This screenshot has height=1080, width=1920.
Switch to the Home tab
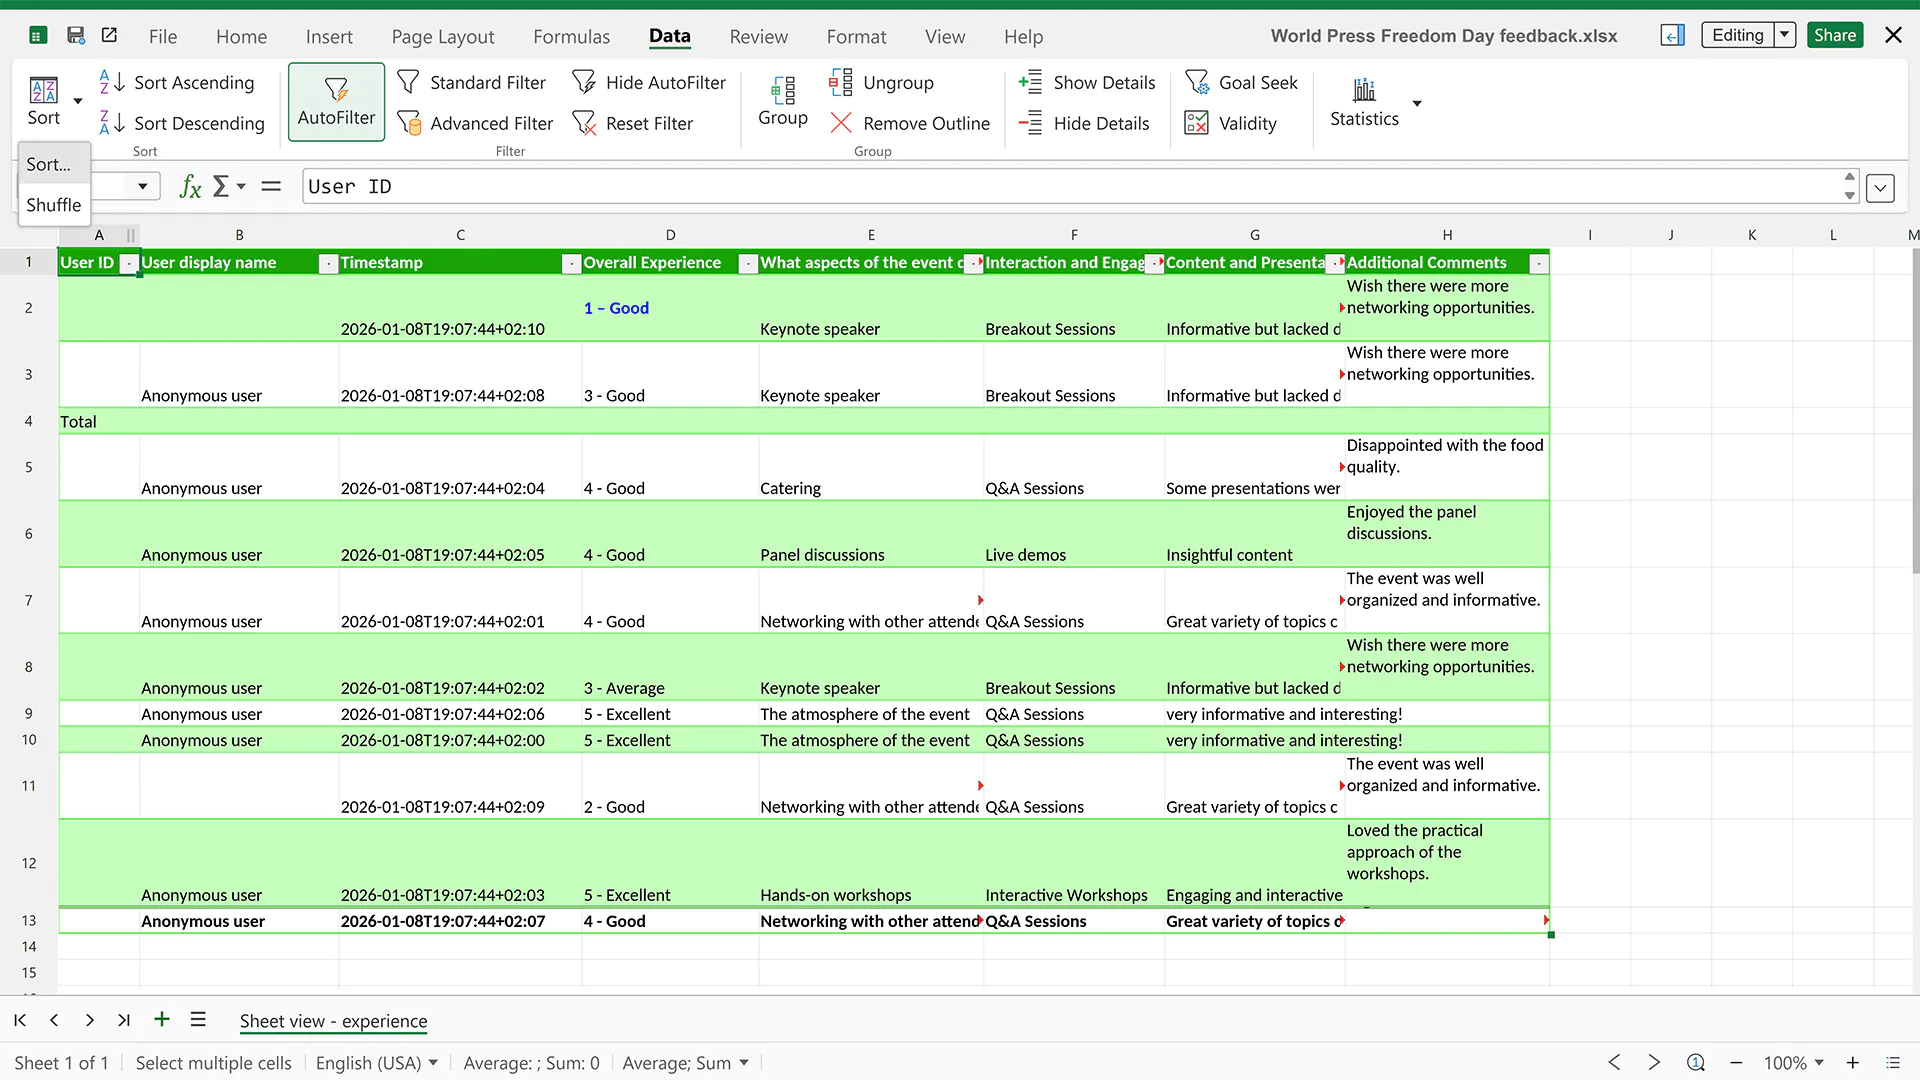(x=241, y=36)
